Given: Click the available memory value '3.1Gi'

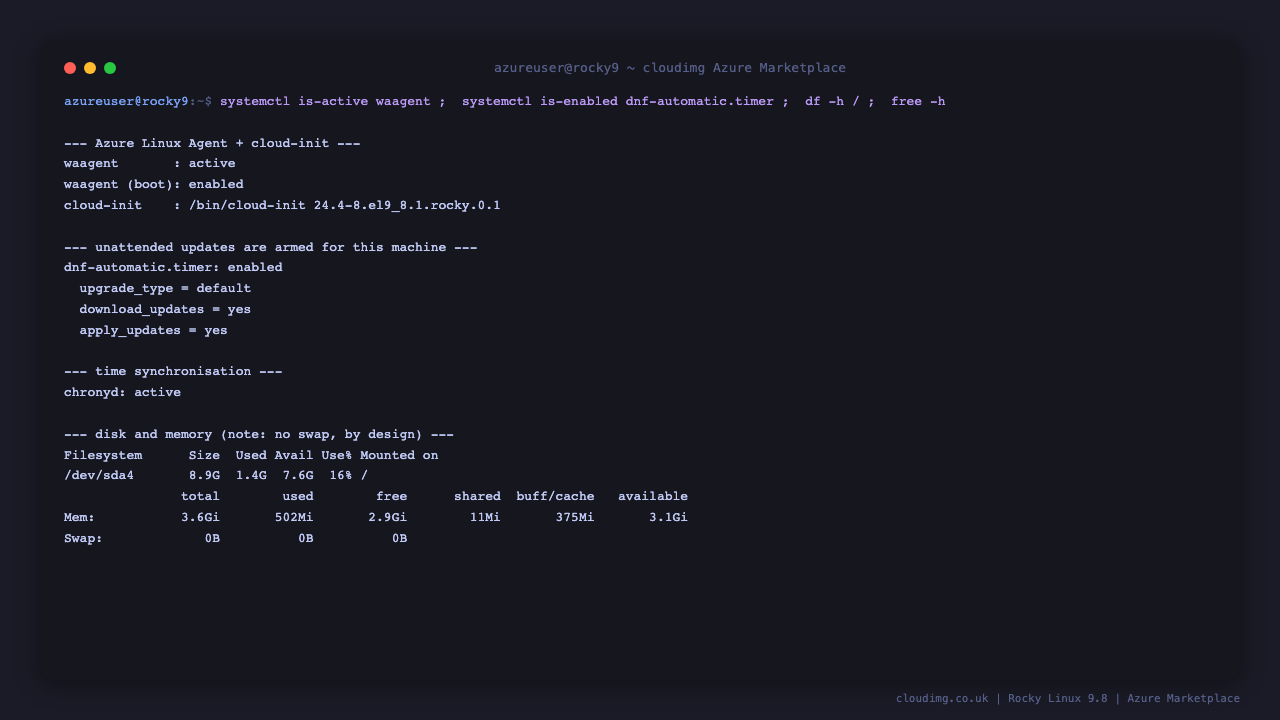Looking at the screenshot, I should [669, 517].
